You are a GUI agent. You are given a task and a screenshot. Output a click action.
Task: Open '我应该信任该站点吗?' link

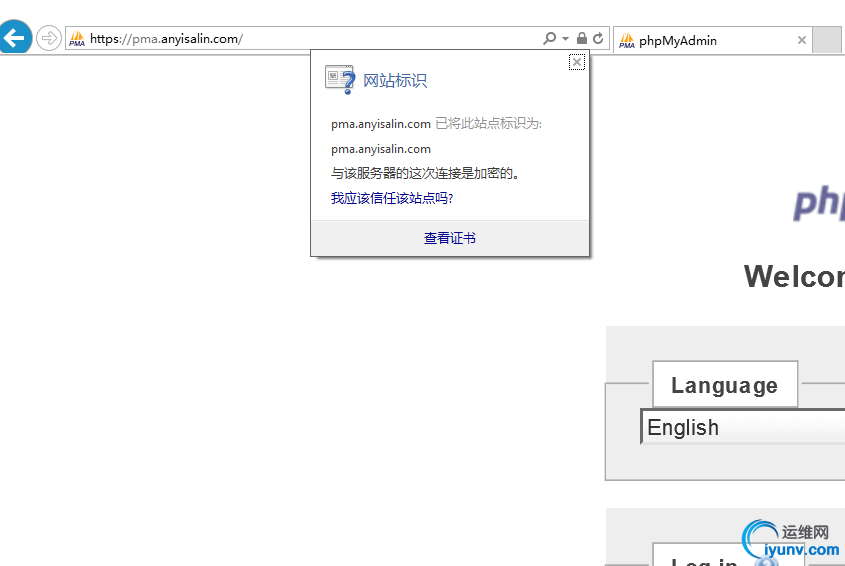tap(392, 198)
